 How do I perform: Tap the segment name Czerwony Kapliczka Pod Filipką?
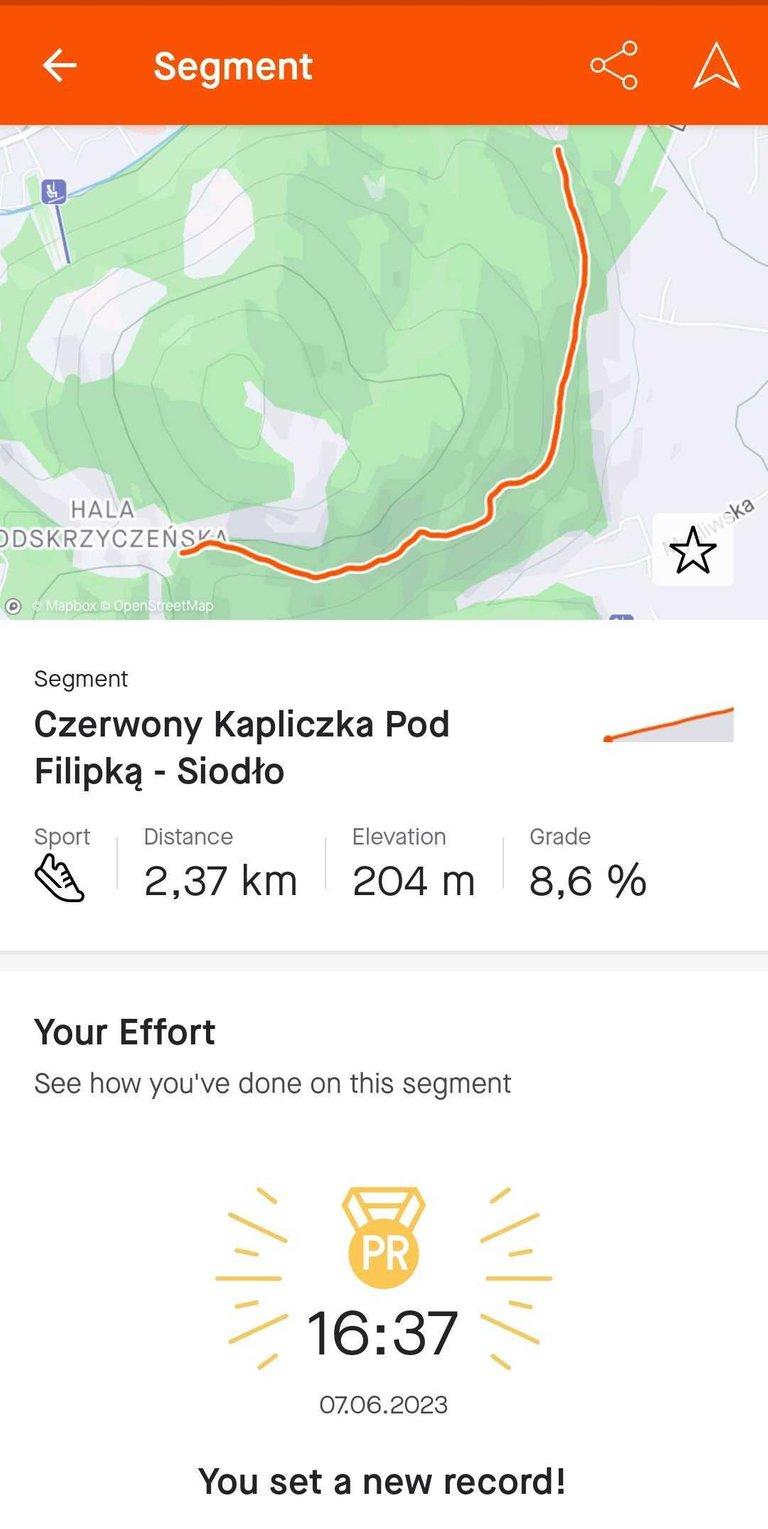(242, 747)
